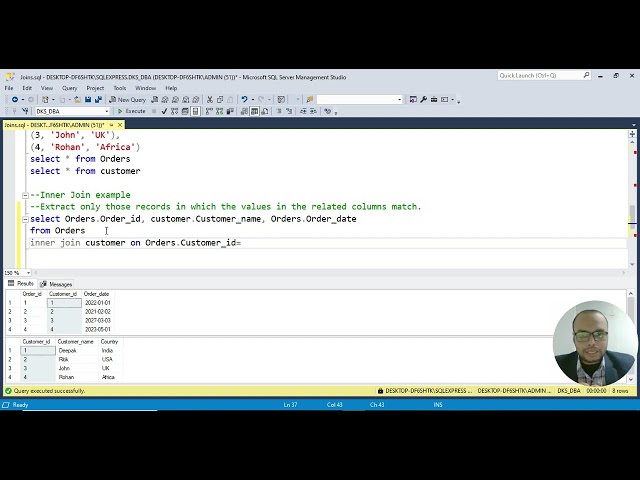Toggle IntelliSense Enabled button
640x480 pixels.
point(195,111)
